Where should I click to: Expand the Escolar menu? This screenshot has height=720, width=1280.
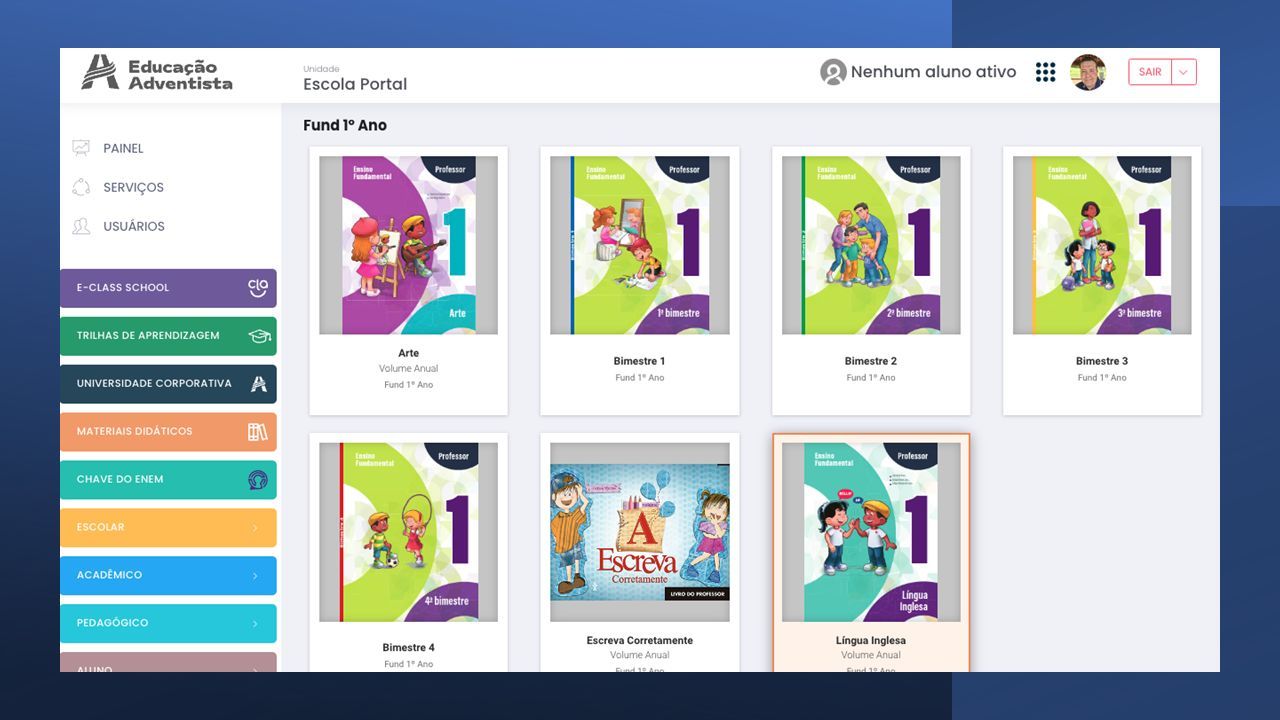(x=168, y=527)
